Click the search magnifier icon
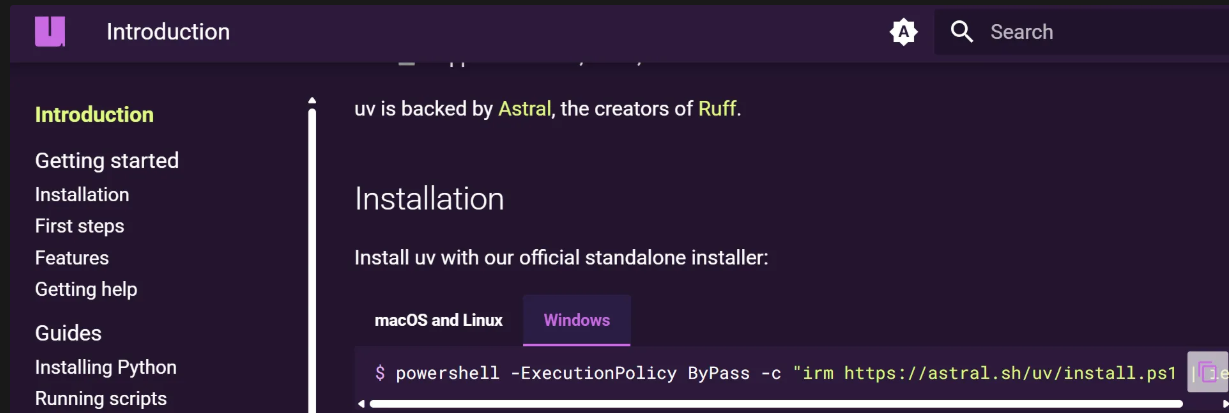Image resolution: width=1229 pixels, height=413 pixels. click(962, 32)
